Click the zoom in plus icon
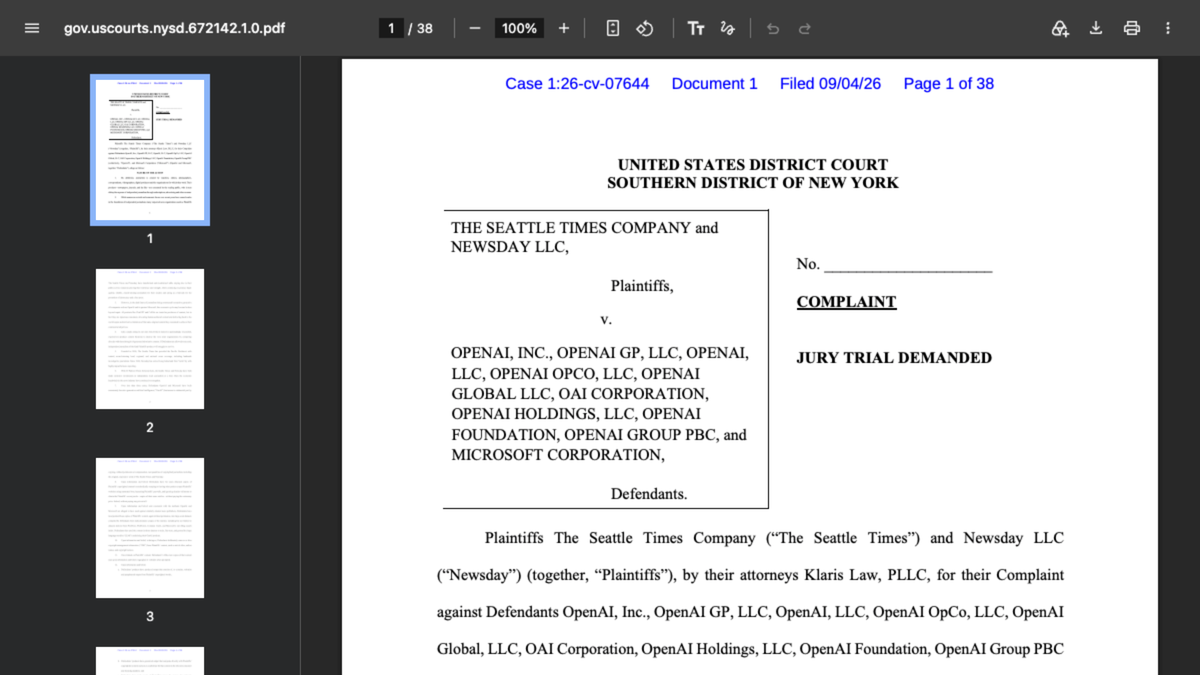Image resolution: width=1200 pixels, height=675 pixels. [x=564, y=28]
